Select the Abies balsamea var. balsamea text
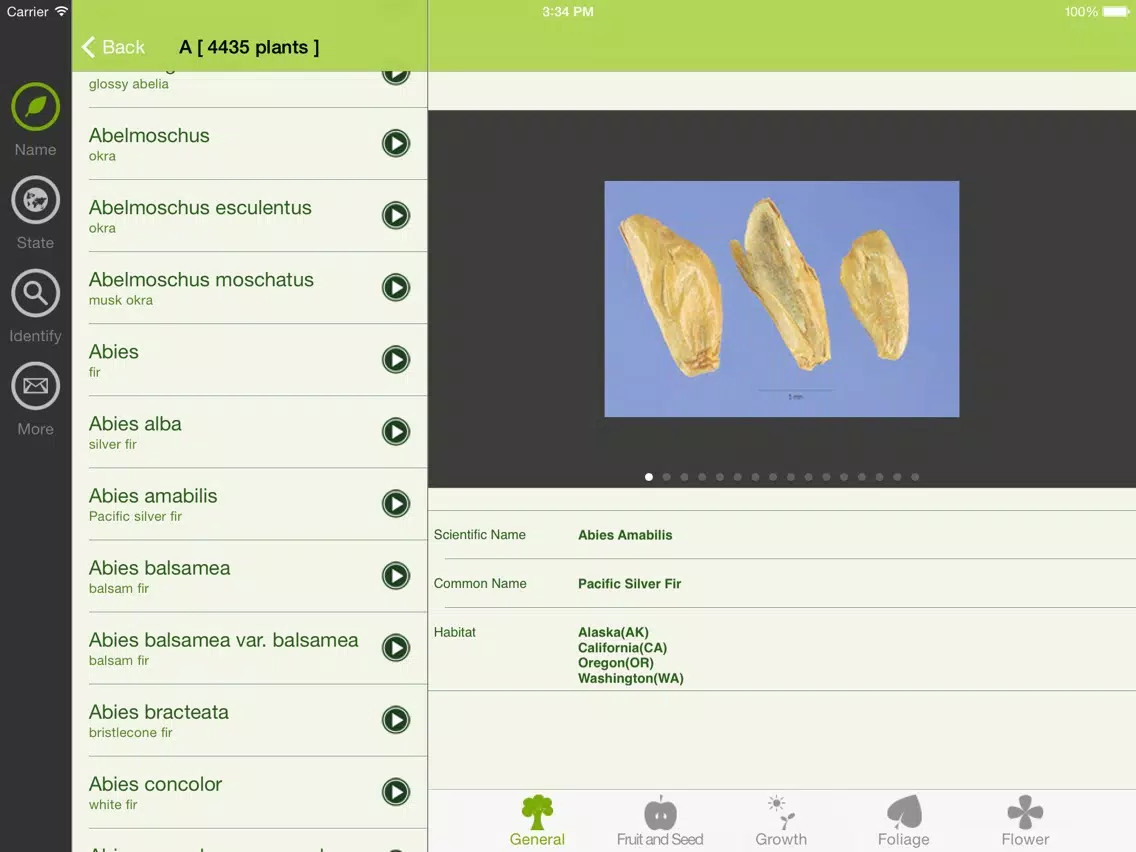The width and height of the screenshot is (1136, 852). tap(223, 640)
